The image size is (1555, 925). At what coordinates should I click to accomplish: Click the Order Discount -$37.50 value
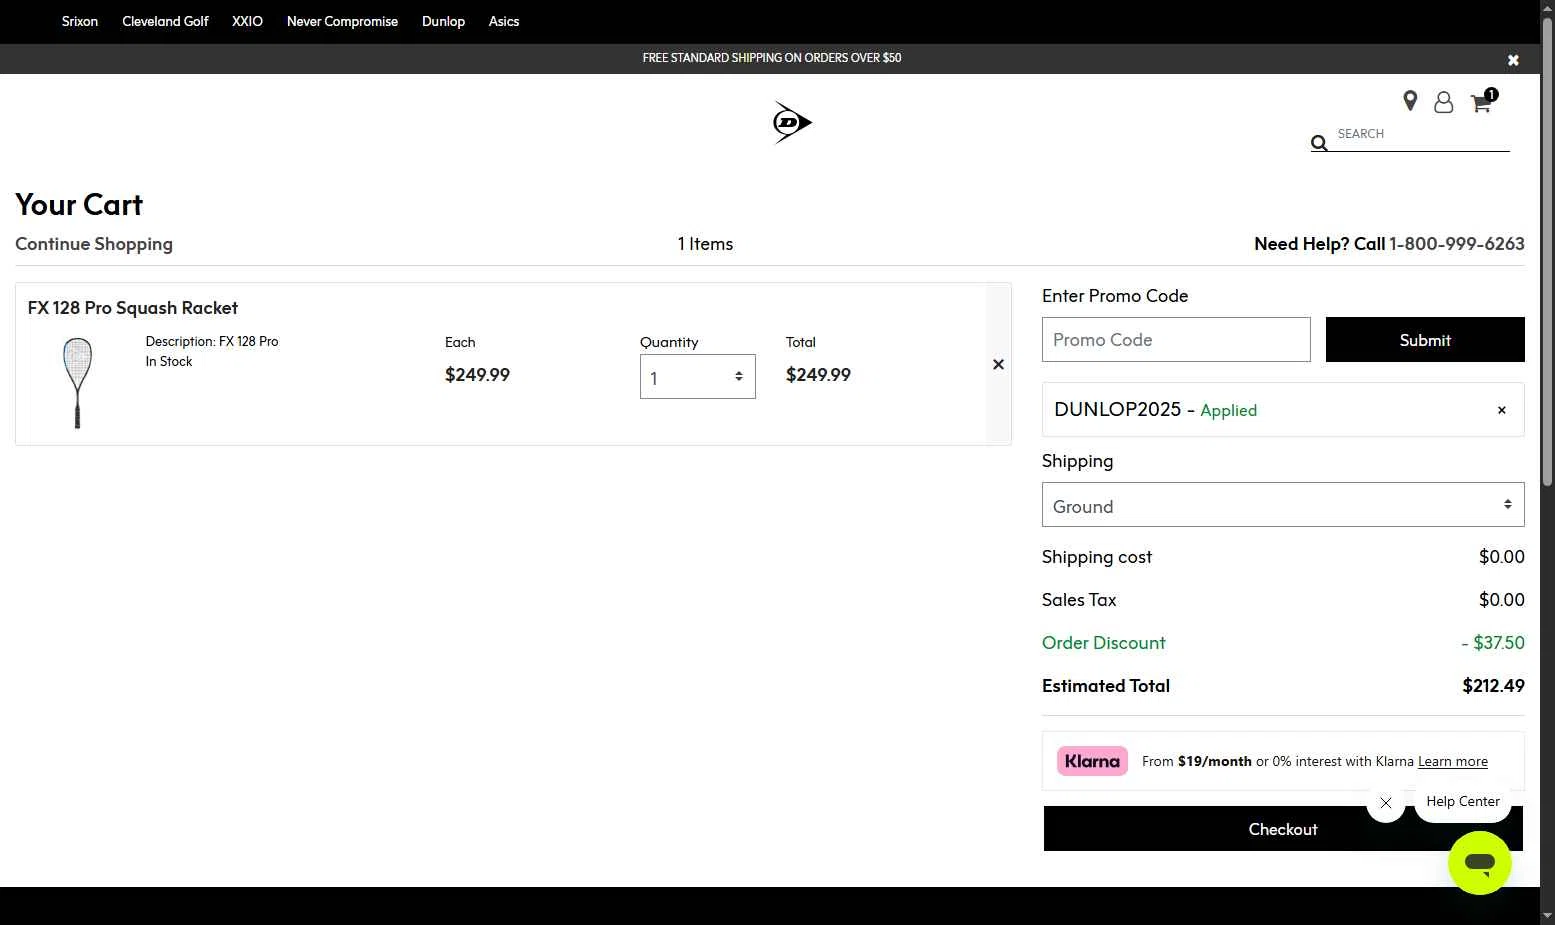coord(1493,643)
